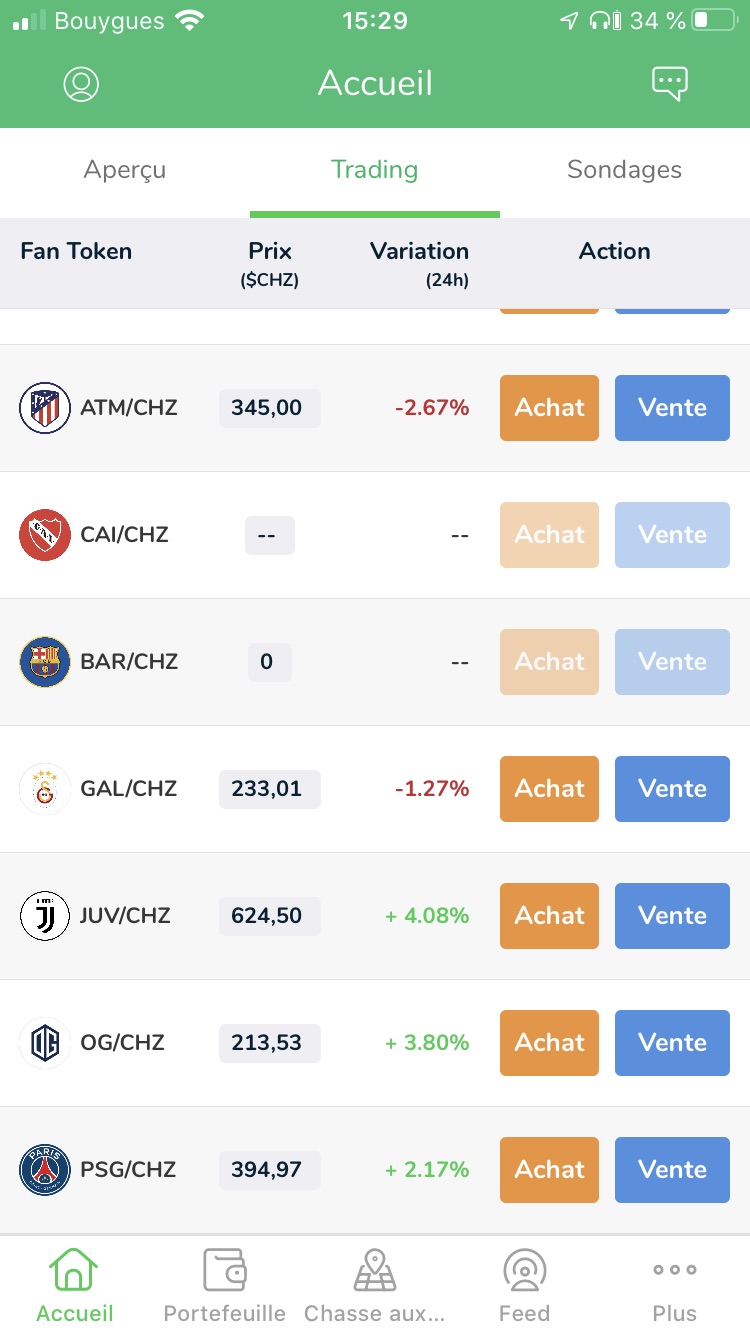The height and width of the screenshot is (1334, 750).
Task: Tap the OG/CHZ price 213,53
Action: pos(269,1043)
